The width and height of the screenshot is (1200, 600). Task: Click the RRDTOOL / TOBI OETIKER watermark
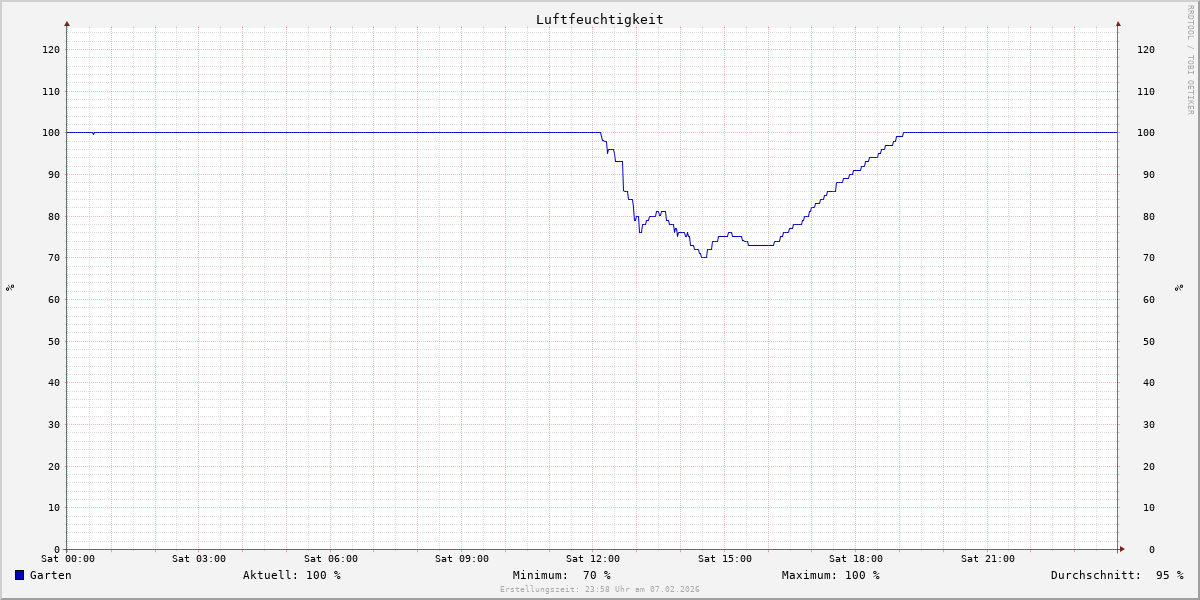pyautogui.click(x=1190, y=60)
